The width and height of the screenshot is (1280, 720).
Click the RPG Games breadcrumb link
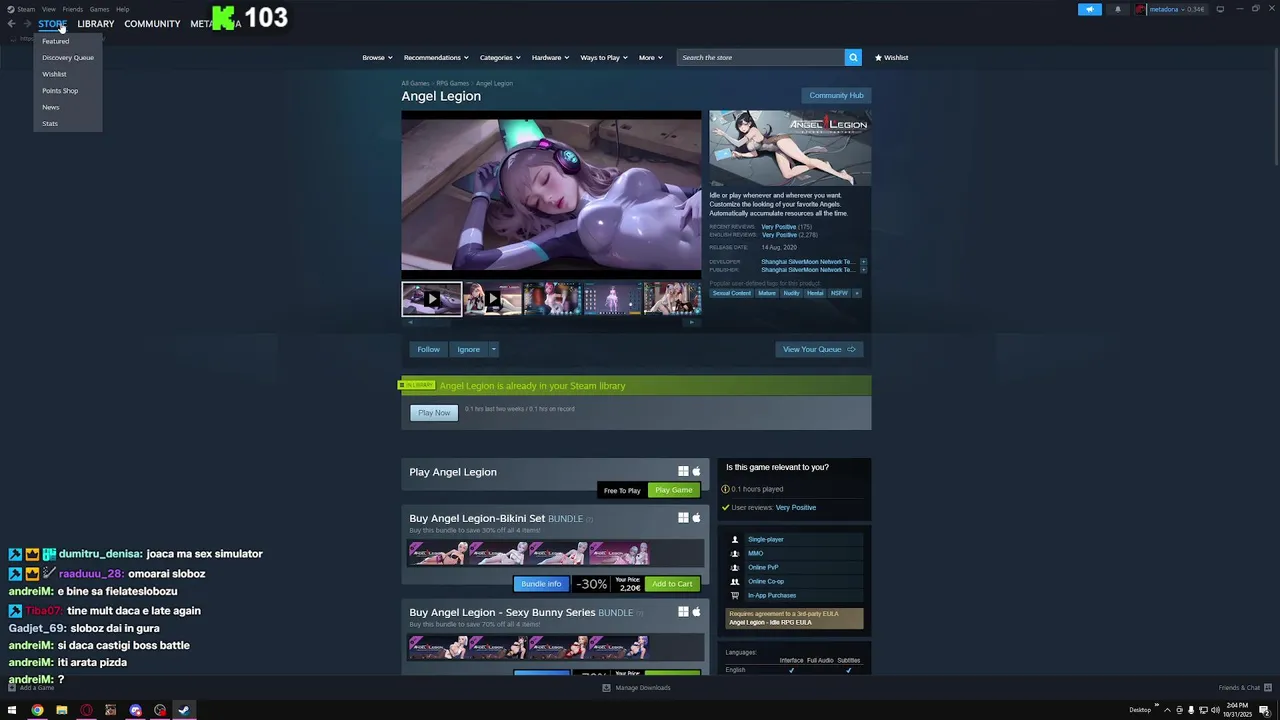tap(452, 83)
